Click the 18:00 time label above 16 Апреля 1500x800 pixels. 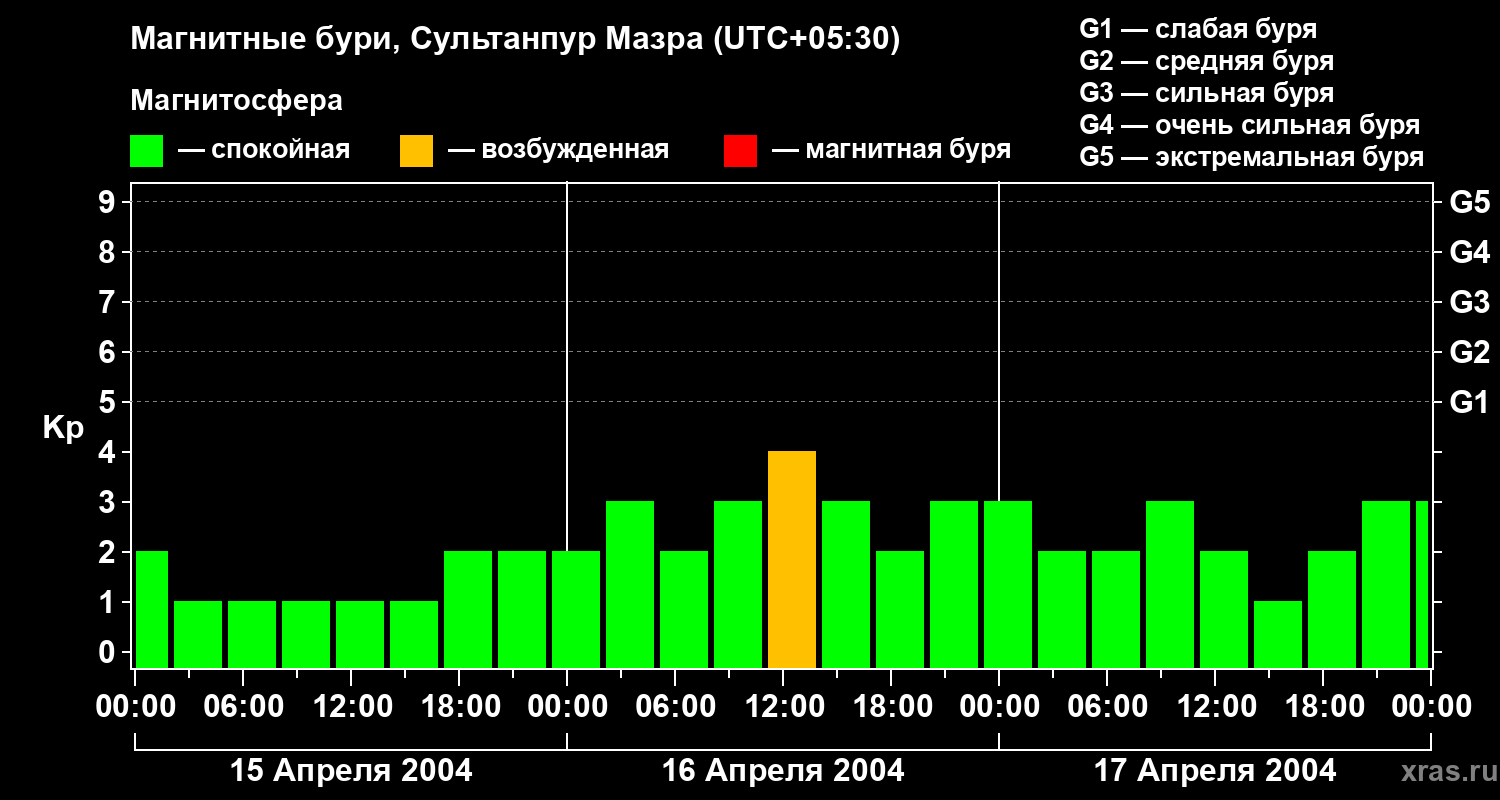(x=891, y=707)
